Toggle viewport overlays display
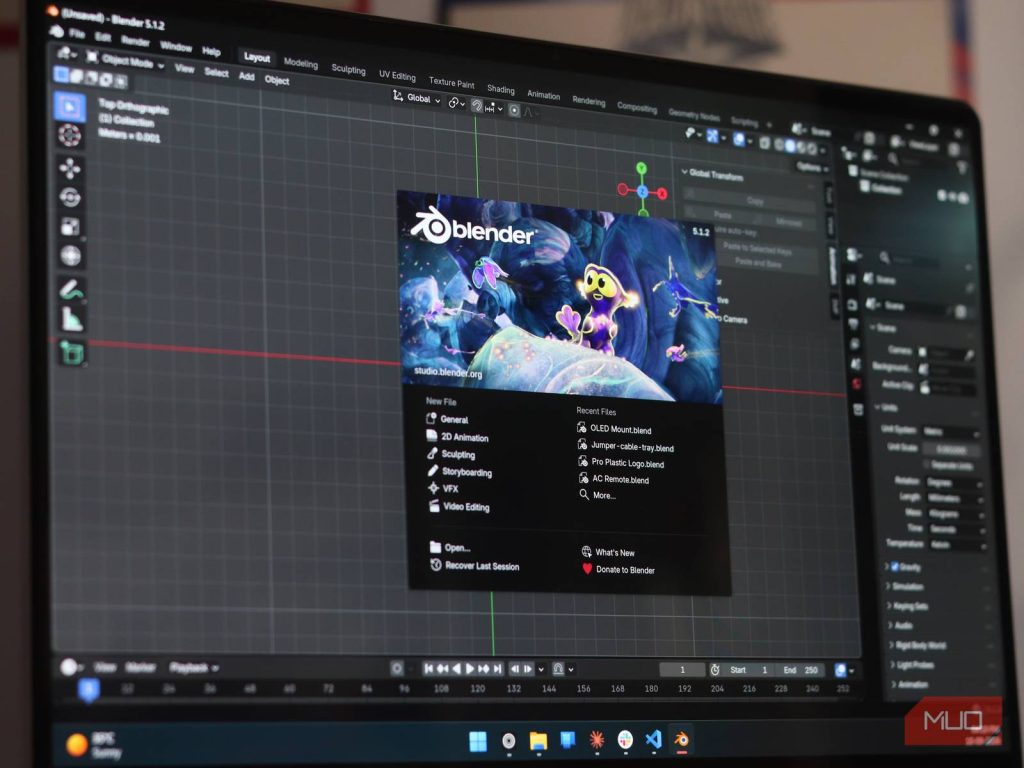Image resolution: width=1024 pixels, height=768 pixels. [739, 139]
